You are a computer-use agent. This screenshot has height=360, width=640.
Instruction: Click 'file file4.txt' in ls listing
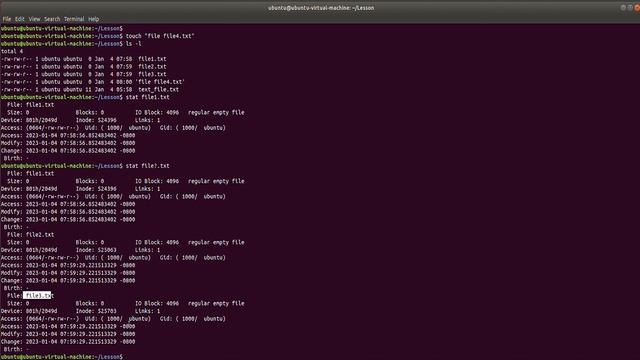(x=160, y=82)
